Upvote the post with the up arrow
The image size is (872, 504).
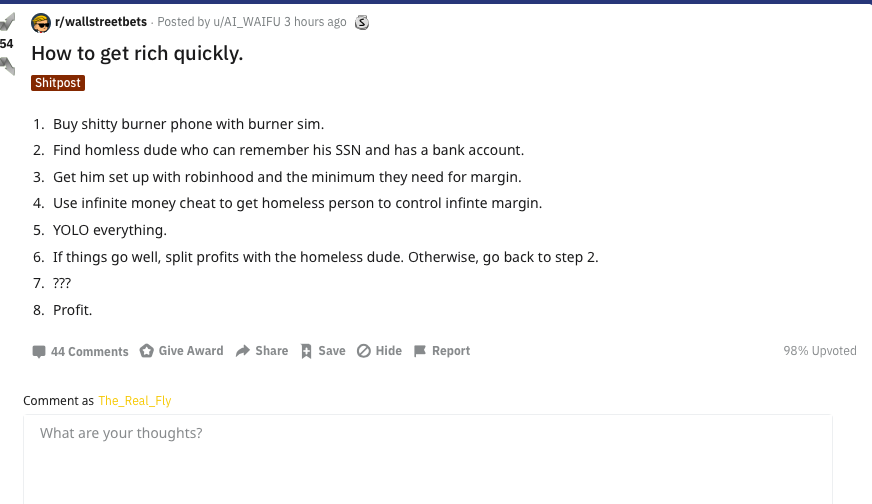point(7,22)
